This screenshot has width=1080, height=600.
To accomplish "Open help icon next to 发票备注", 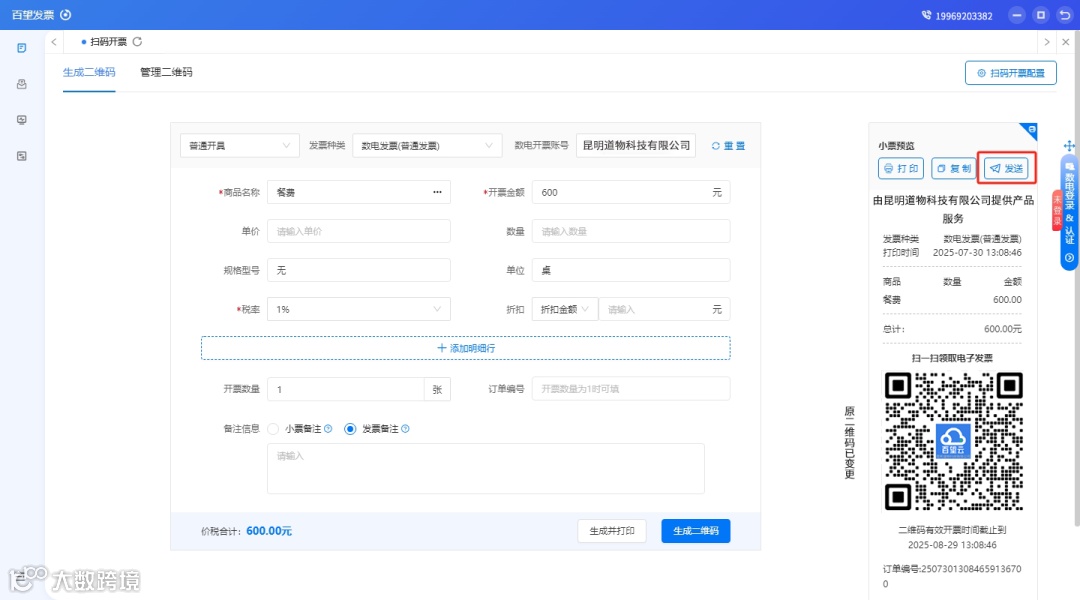I will coord(406,428).
